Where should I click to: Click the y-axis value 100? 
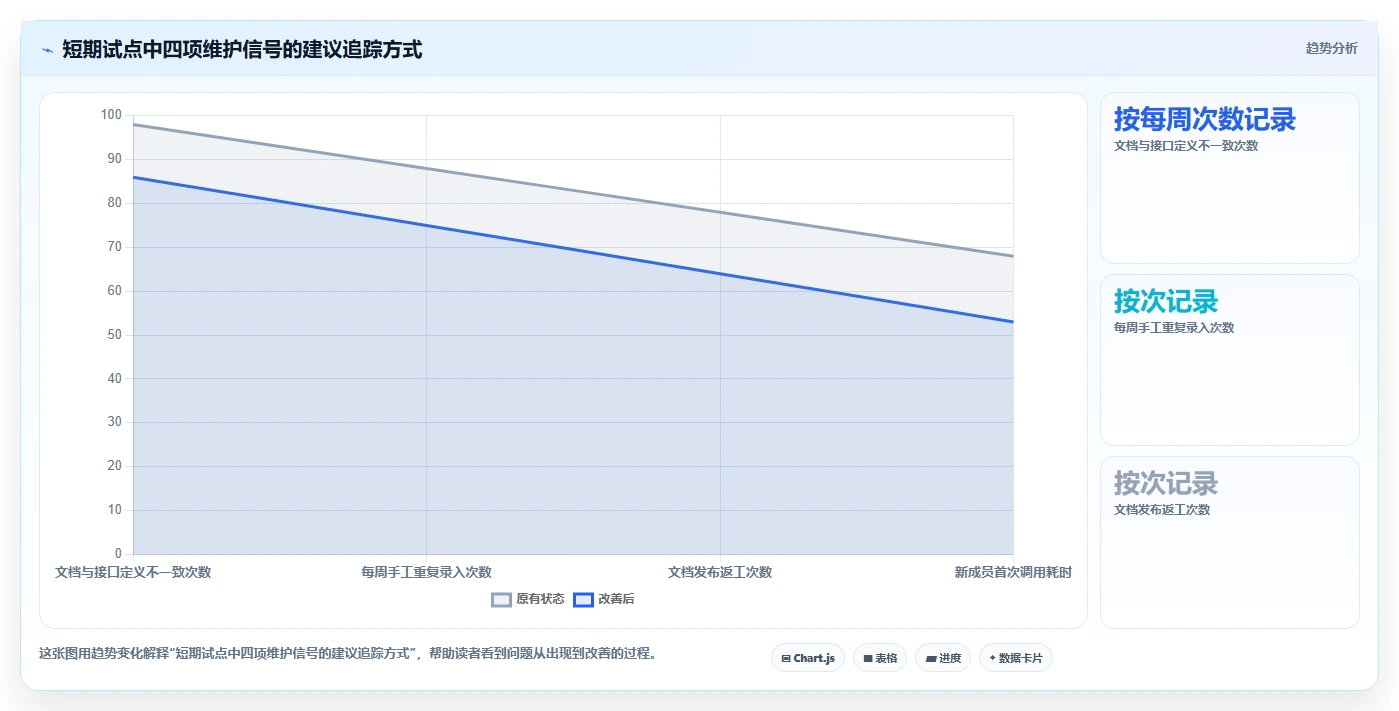click(x=111, y=115)
